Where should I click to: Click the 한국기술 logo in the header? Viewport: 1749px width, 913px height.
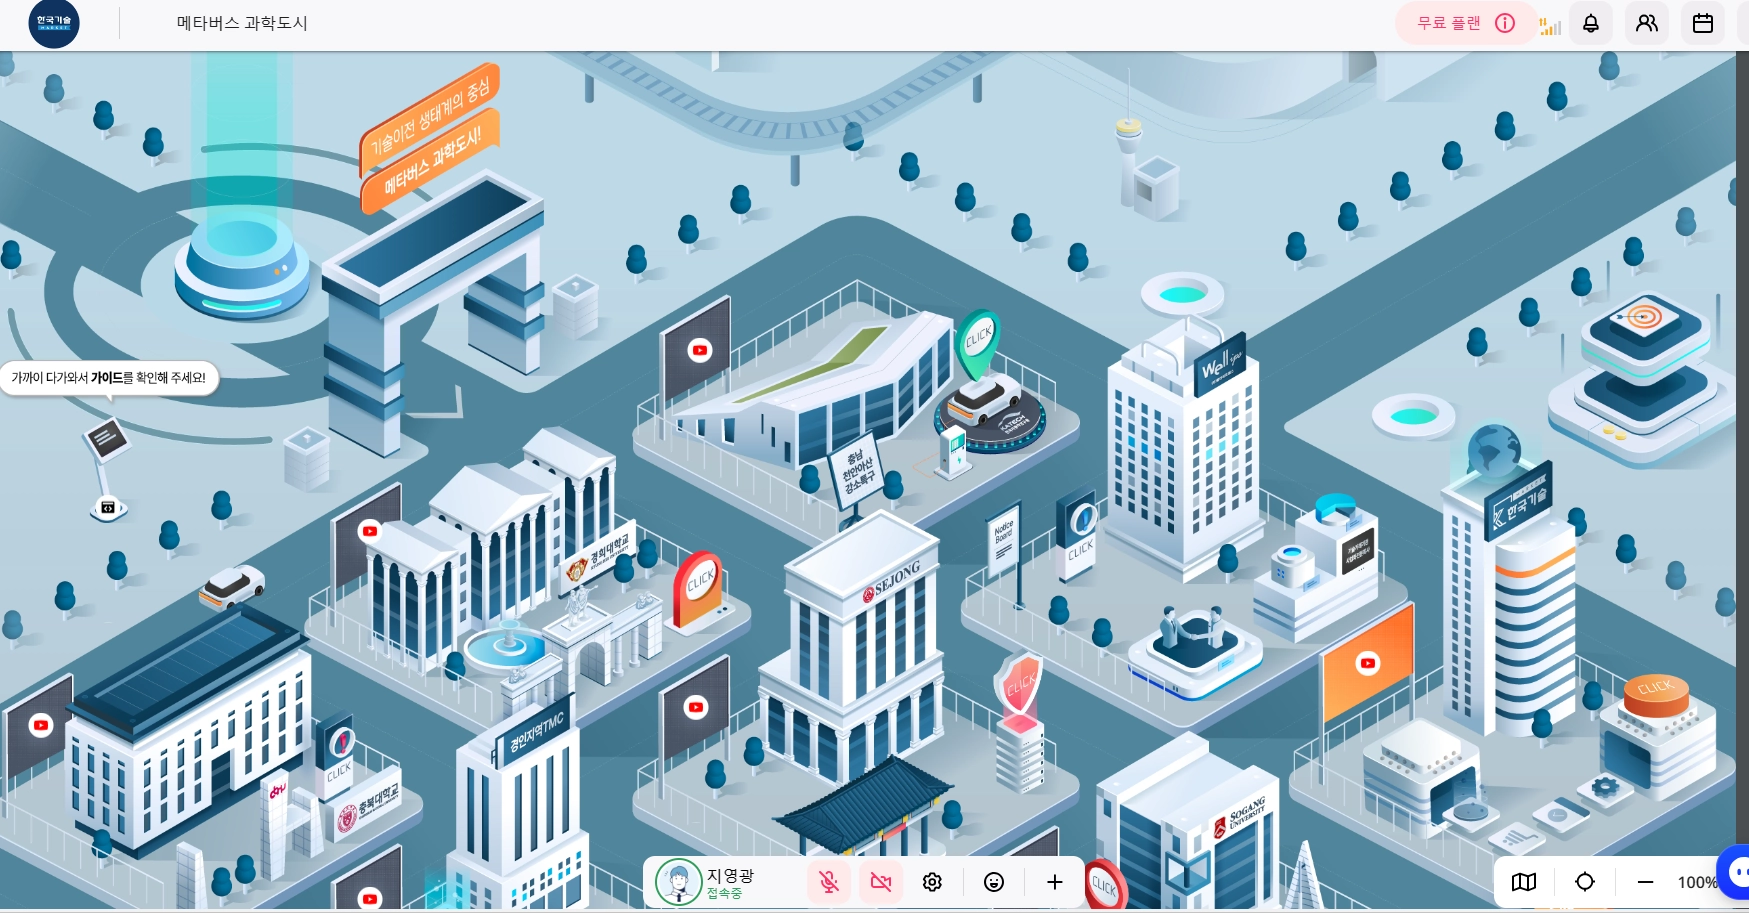54,23
